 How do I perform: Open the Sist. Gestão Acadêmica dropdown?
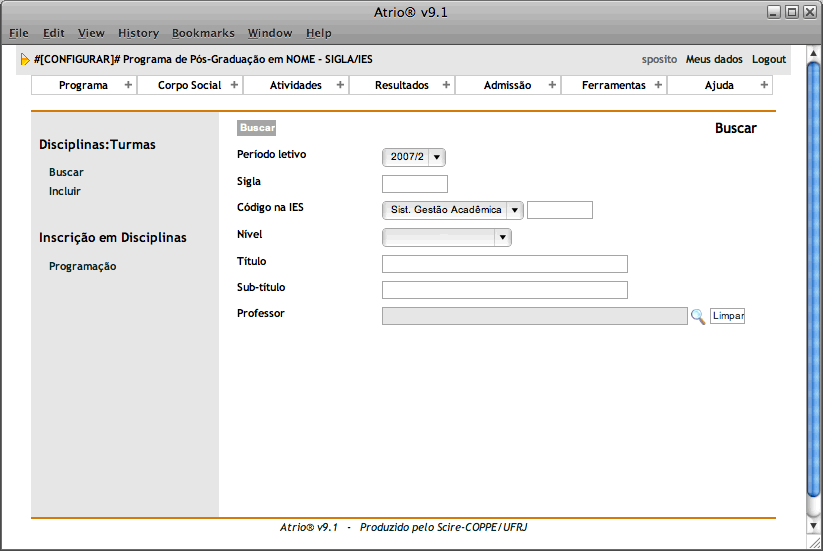452,210
